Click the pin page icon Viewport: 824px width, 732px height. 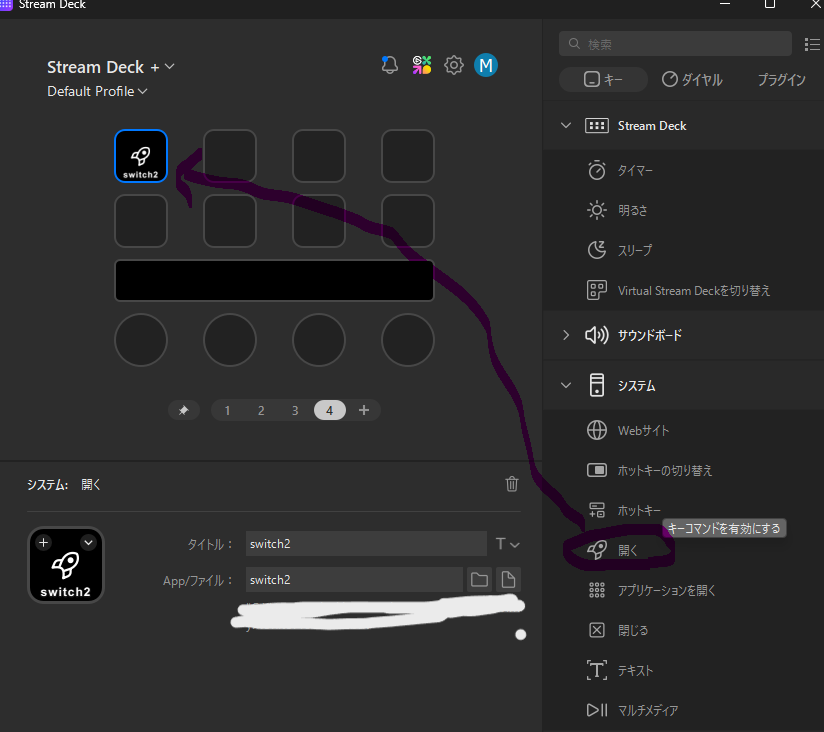[183, 410]
